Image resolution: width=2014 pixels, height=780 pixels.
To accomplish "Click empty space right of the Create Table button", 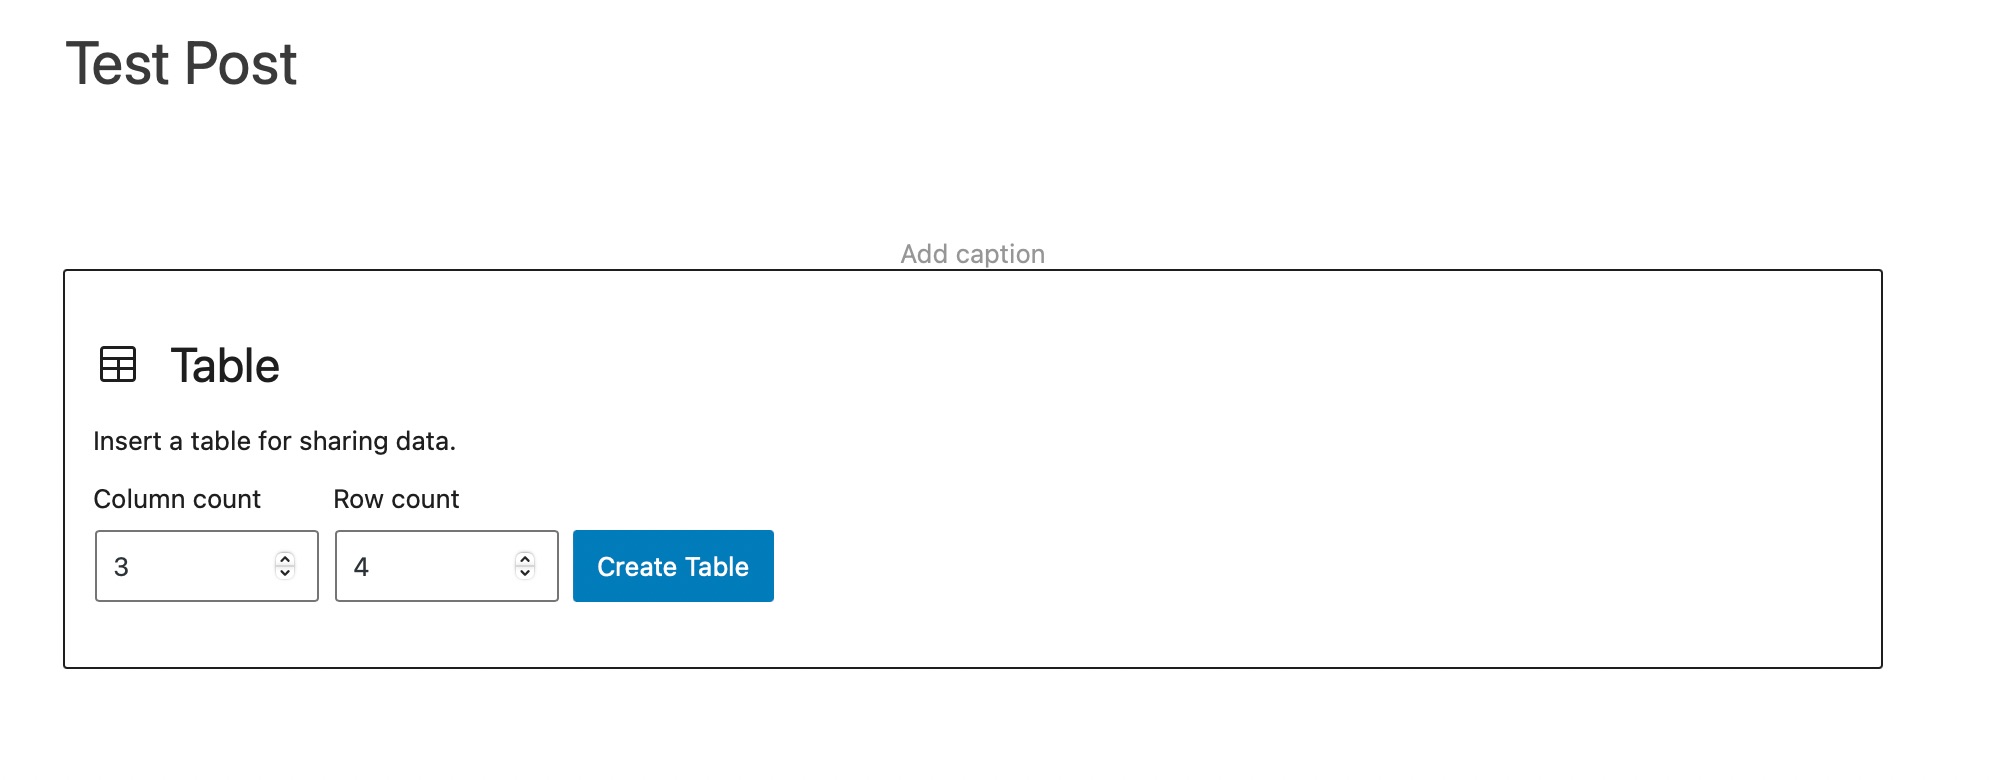I will pos(1300,566).
